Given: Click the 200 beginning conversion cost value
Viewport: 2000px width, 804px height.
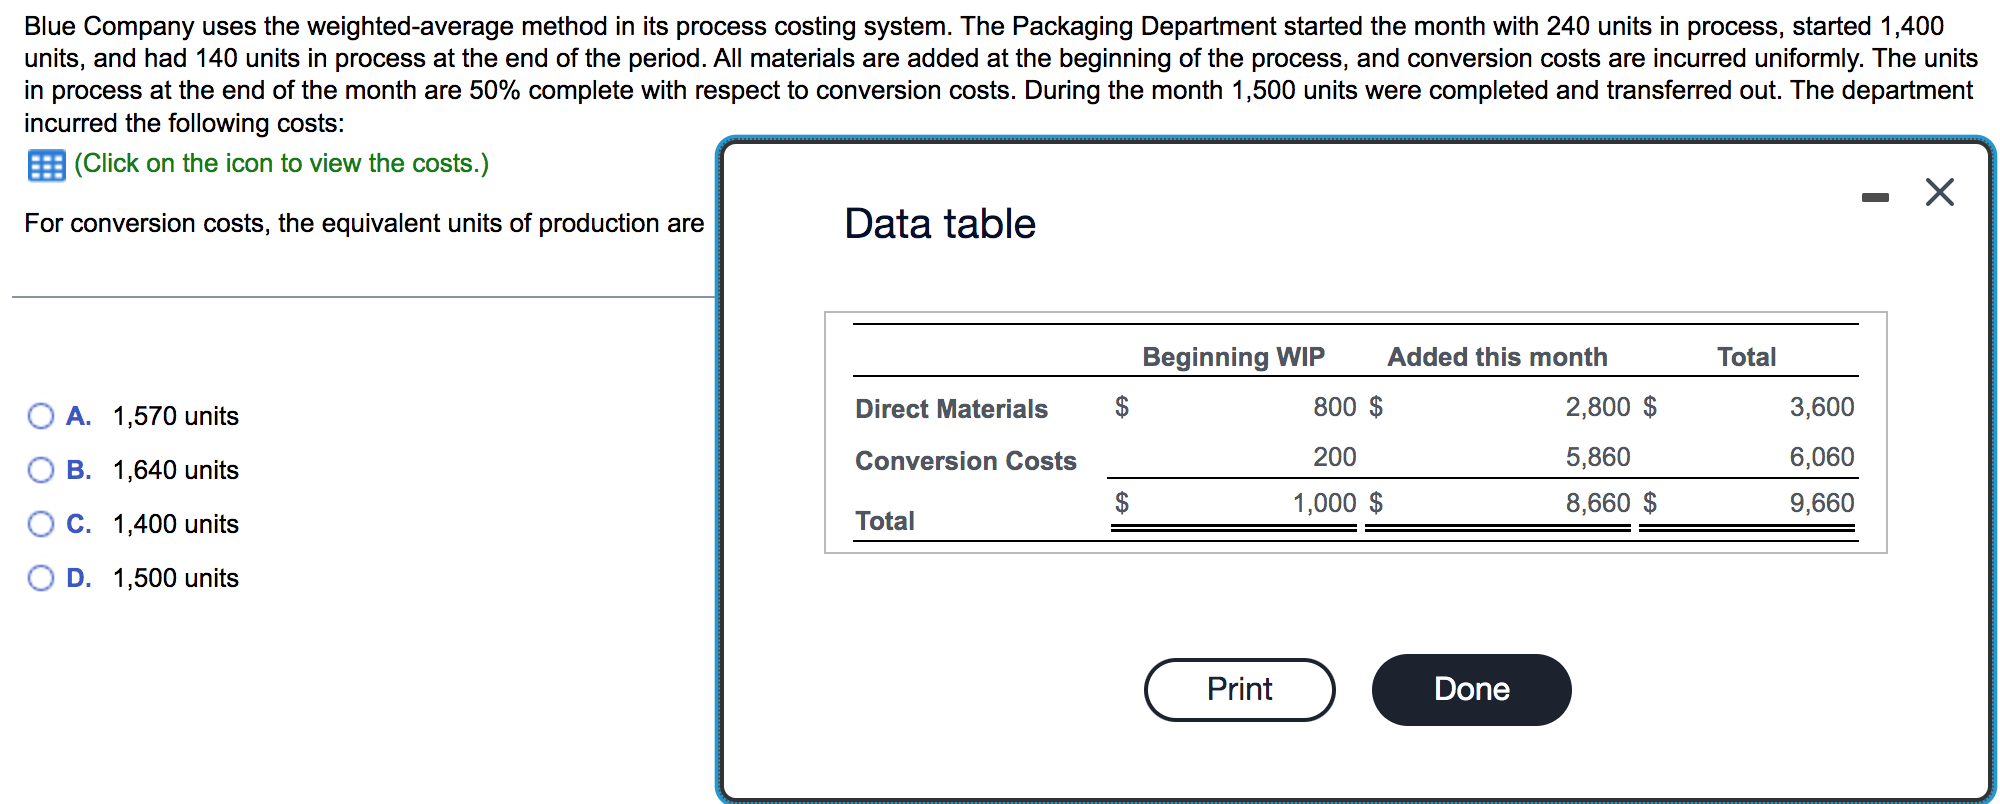Looking at the screenshot, I should 1335,457.
